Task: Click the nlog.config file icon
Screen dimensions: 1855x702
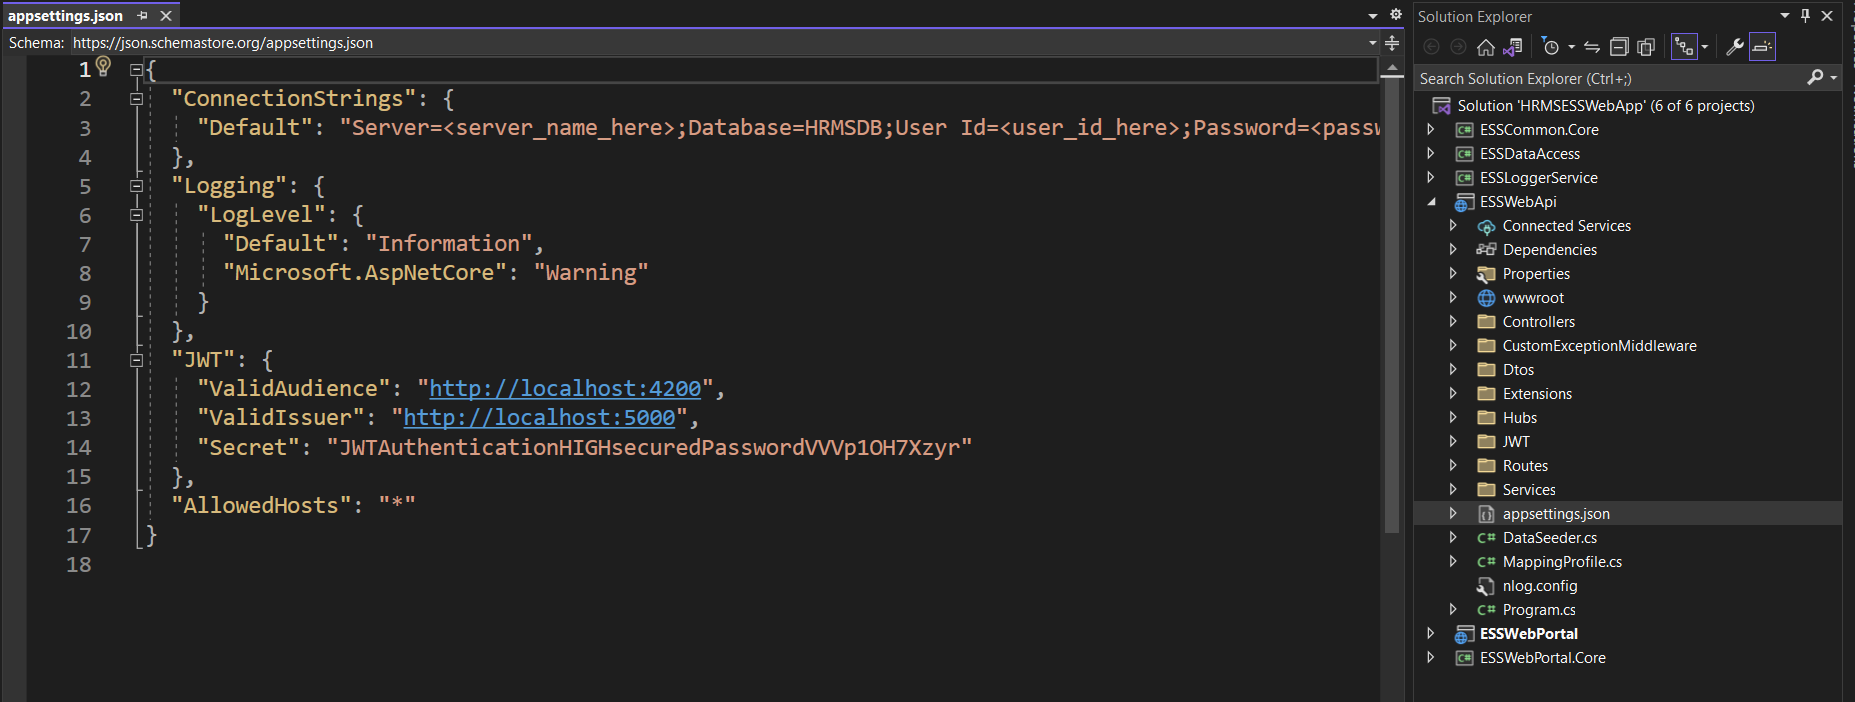Action: pyautogui.click(x=1487, y=586)
